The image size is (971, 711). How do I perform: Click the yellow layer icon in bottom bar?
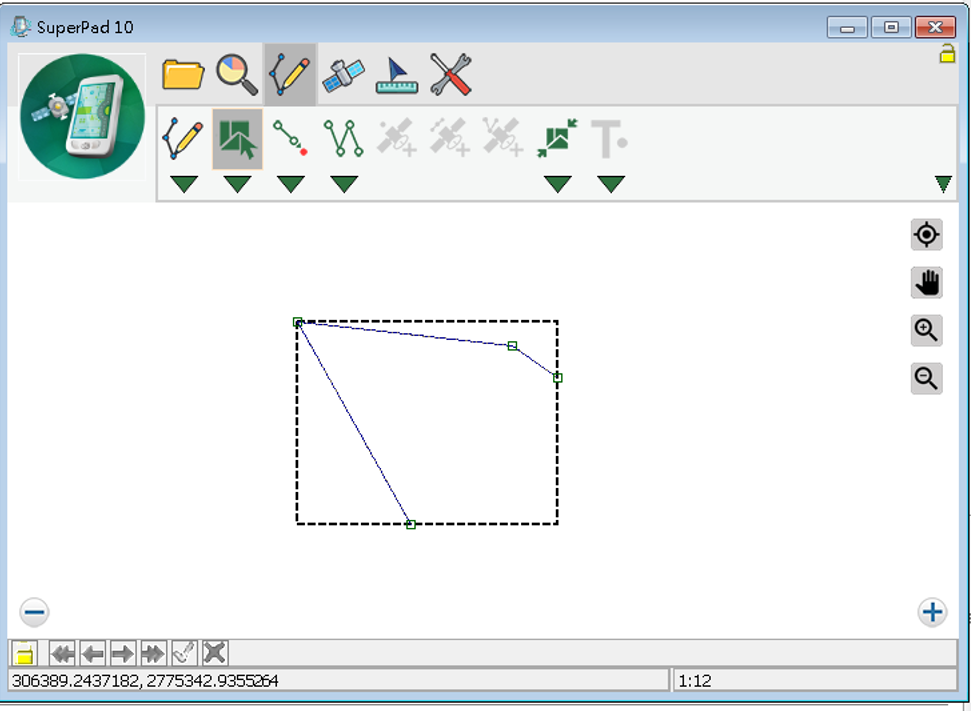(24, 653)
